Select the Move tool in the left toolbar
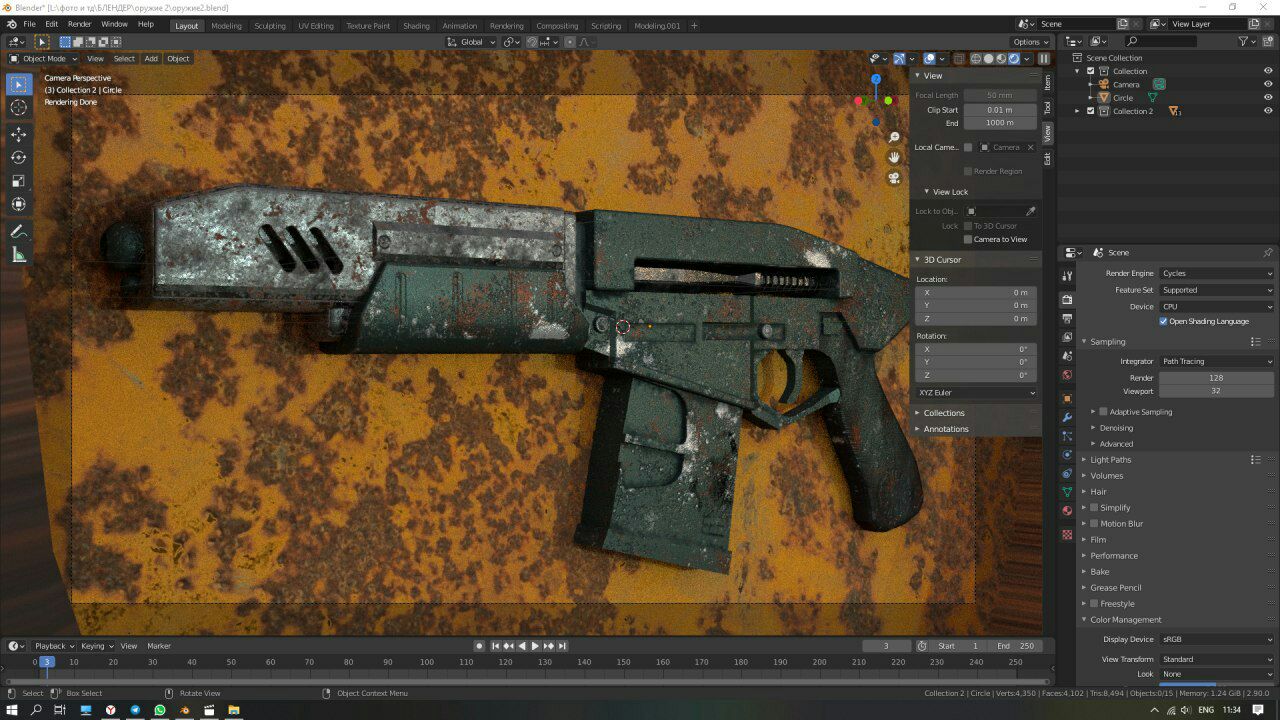 [19, 134]
